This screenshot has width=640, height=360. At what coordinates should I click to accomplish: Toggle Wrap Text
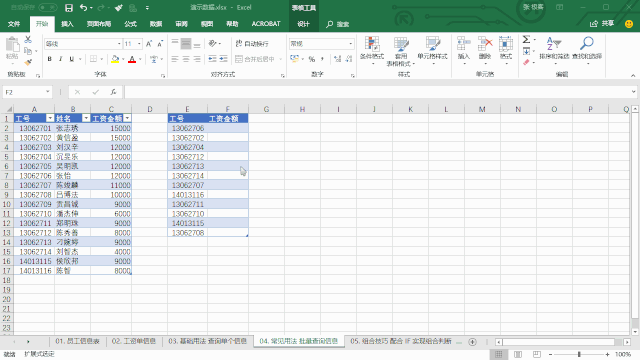[x=252, y=44]
